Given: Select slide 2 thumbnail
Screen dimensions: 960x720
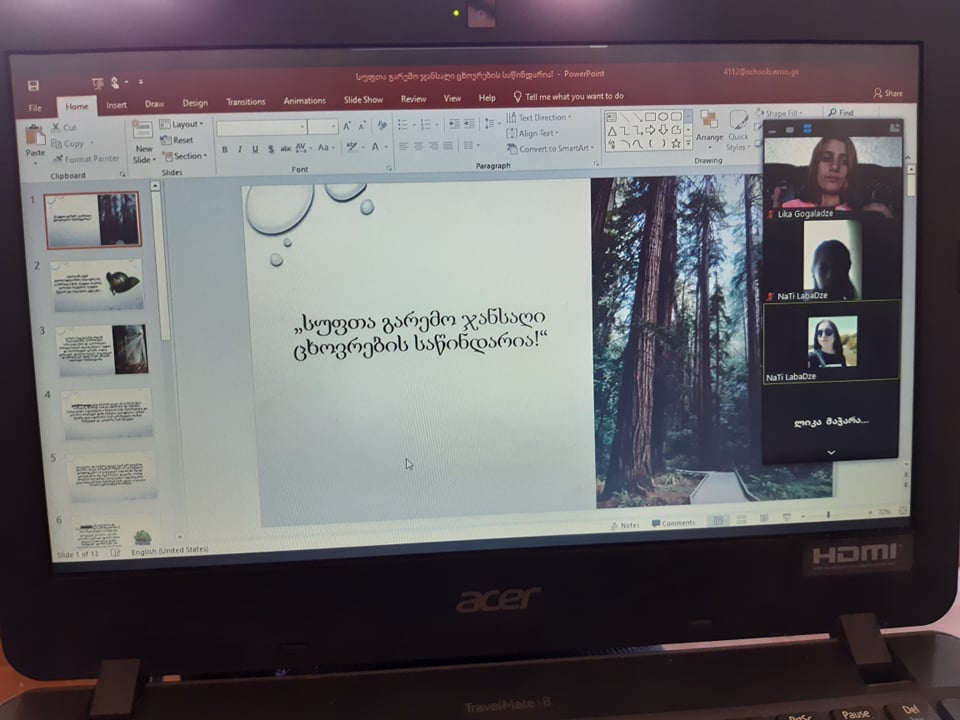Looking at the screenshot, I should [98, 285].
